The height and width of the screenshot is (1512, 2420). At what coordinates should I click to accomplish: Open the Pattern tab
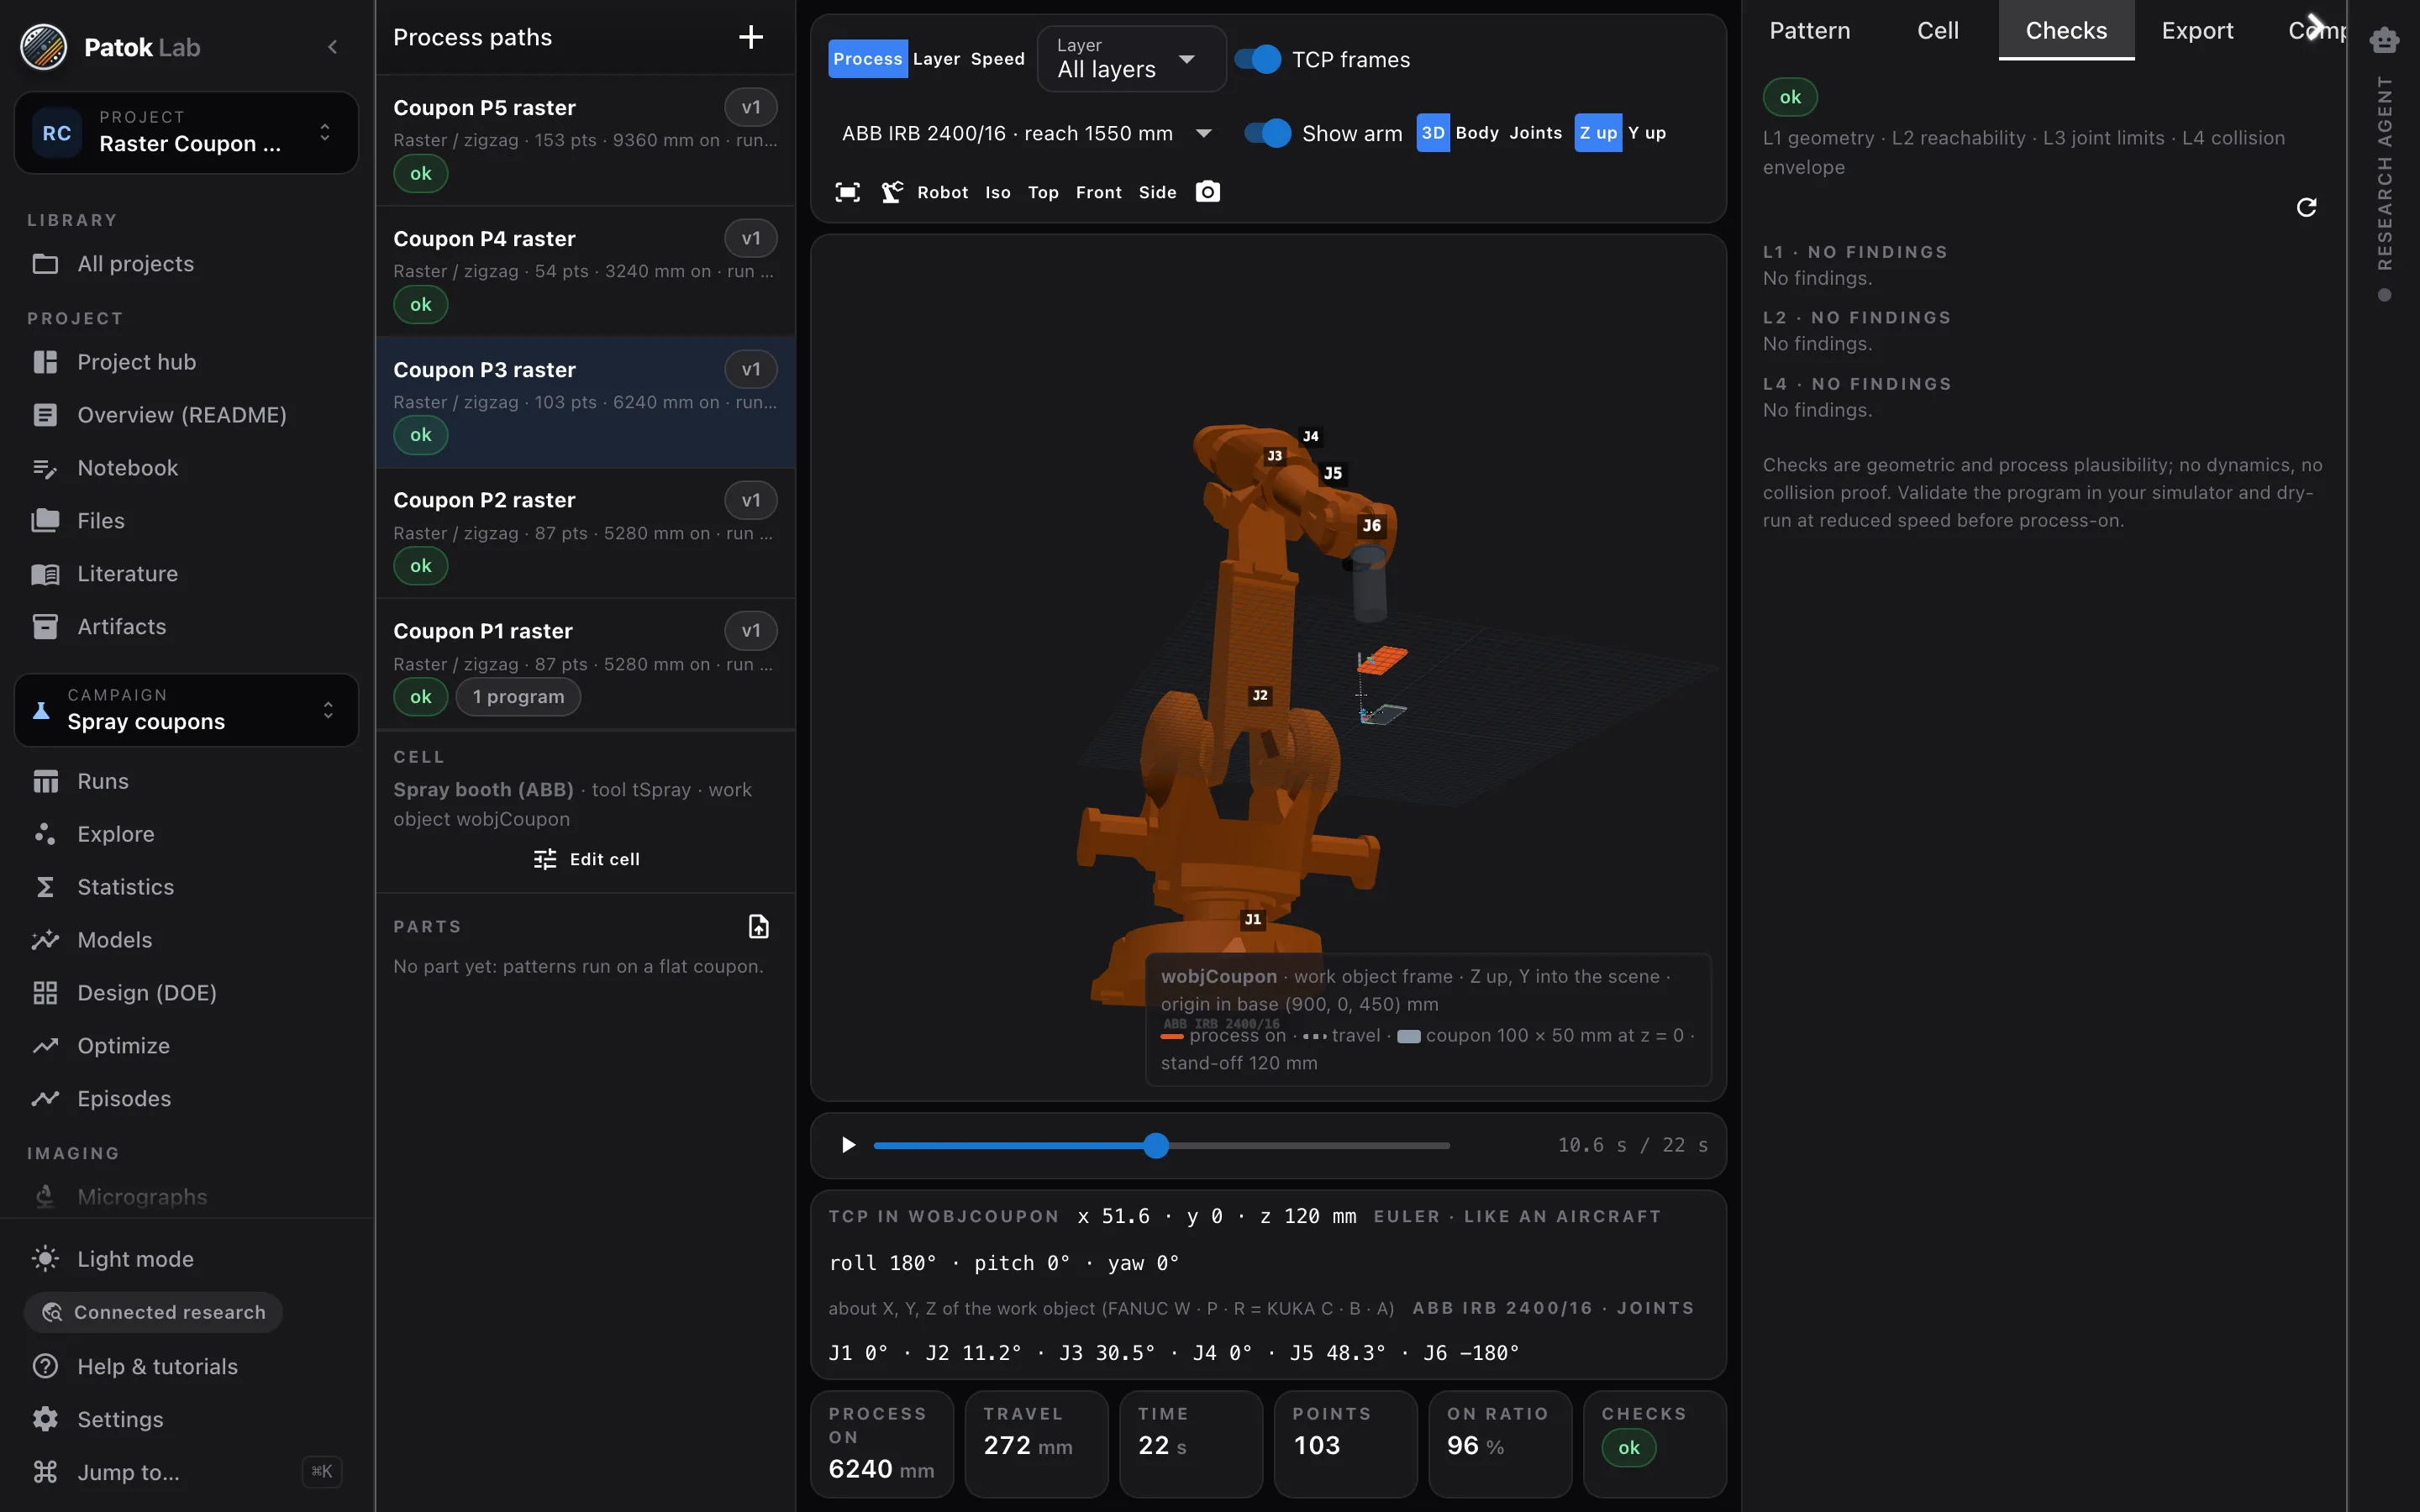[x=1809, y=30]
